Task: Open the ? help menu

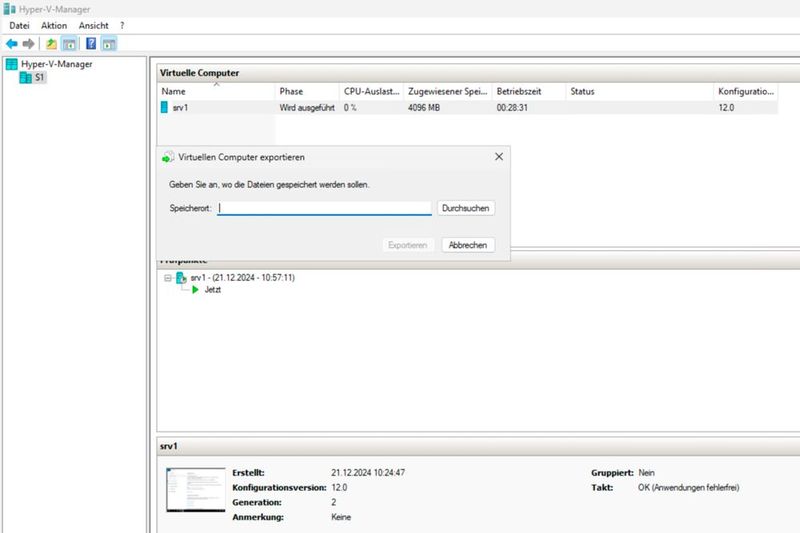Action: click(x=122, y=26)
